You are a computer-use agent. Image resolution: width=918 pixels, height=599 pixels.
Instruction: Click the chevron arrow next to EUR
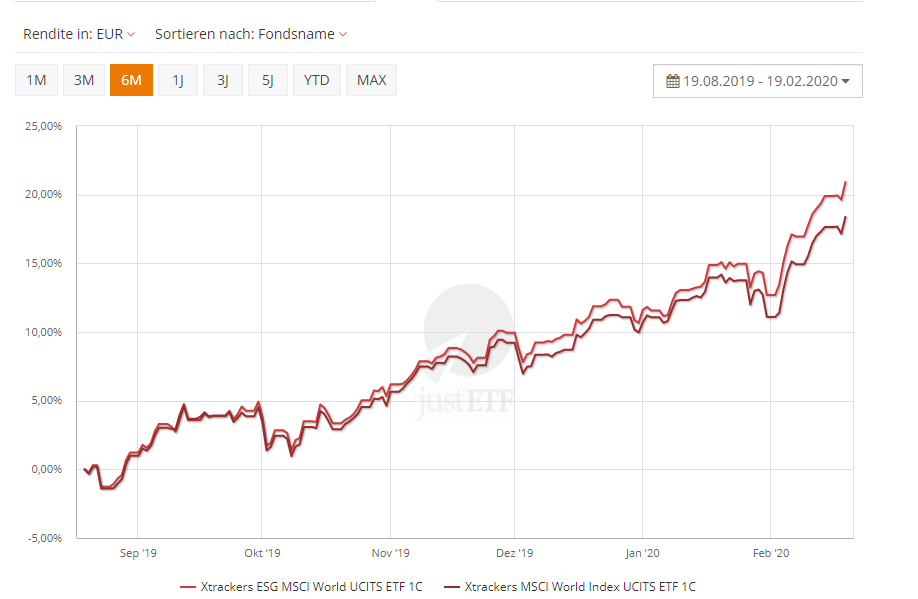pyautogui.click(x=132, y=34)
